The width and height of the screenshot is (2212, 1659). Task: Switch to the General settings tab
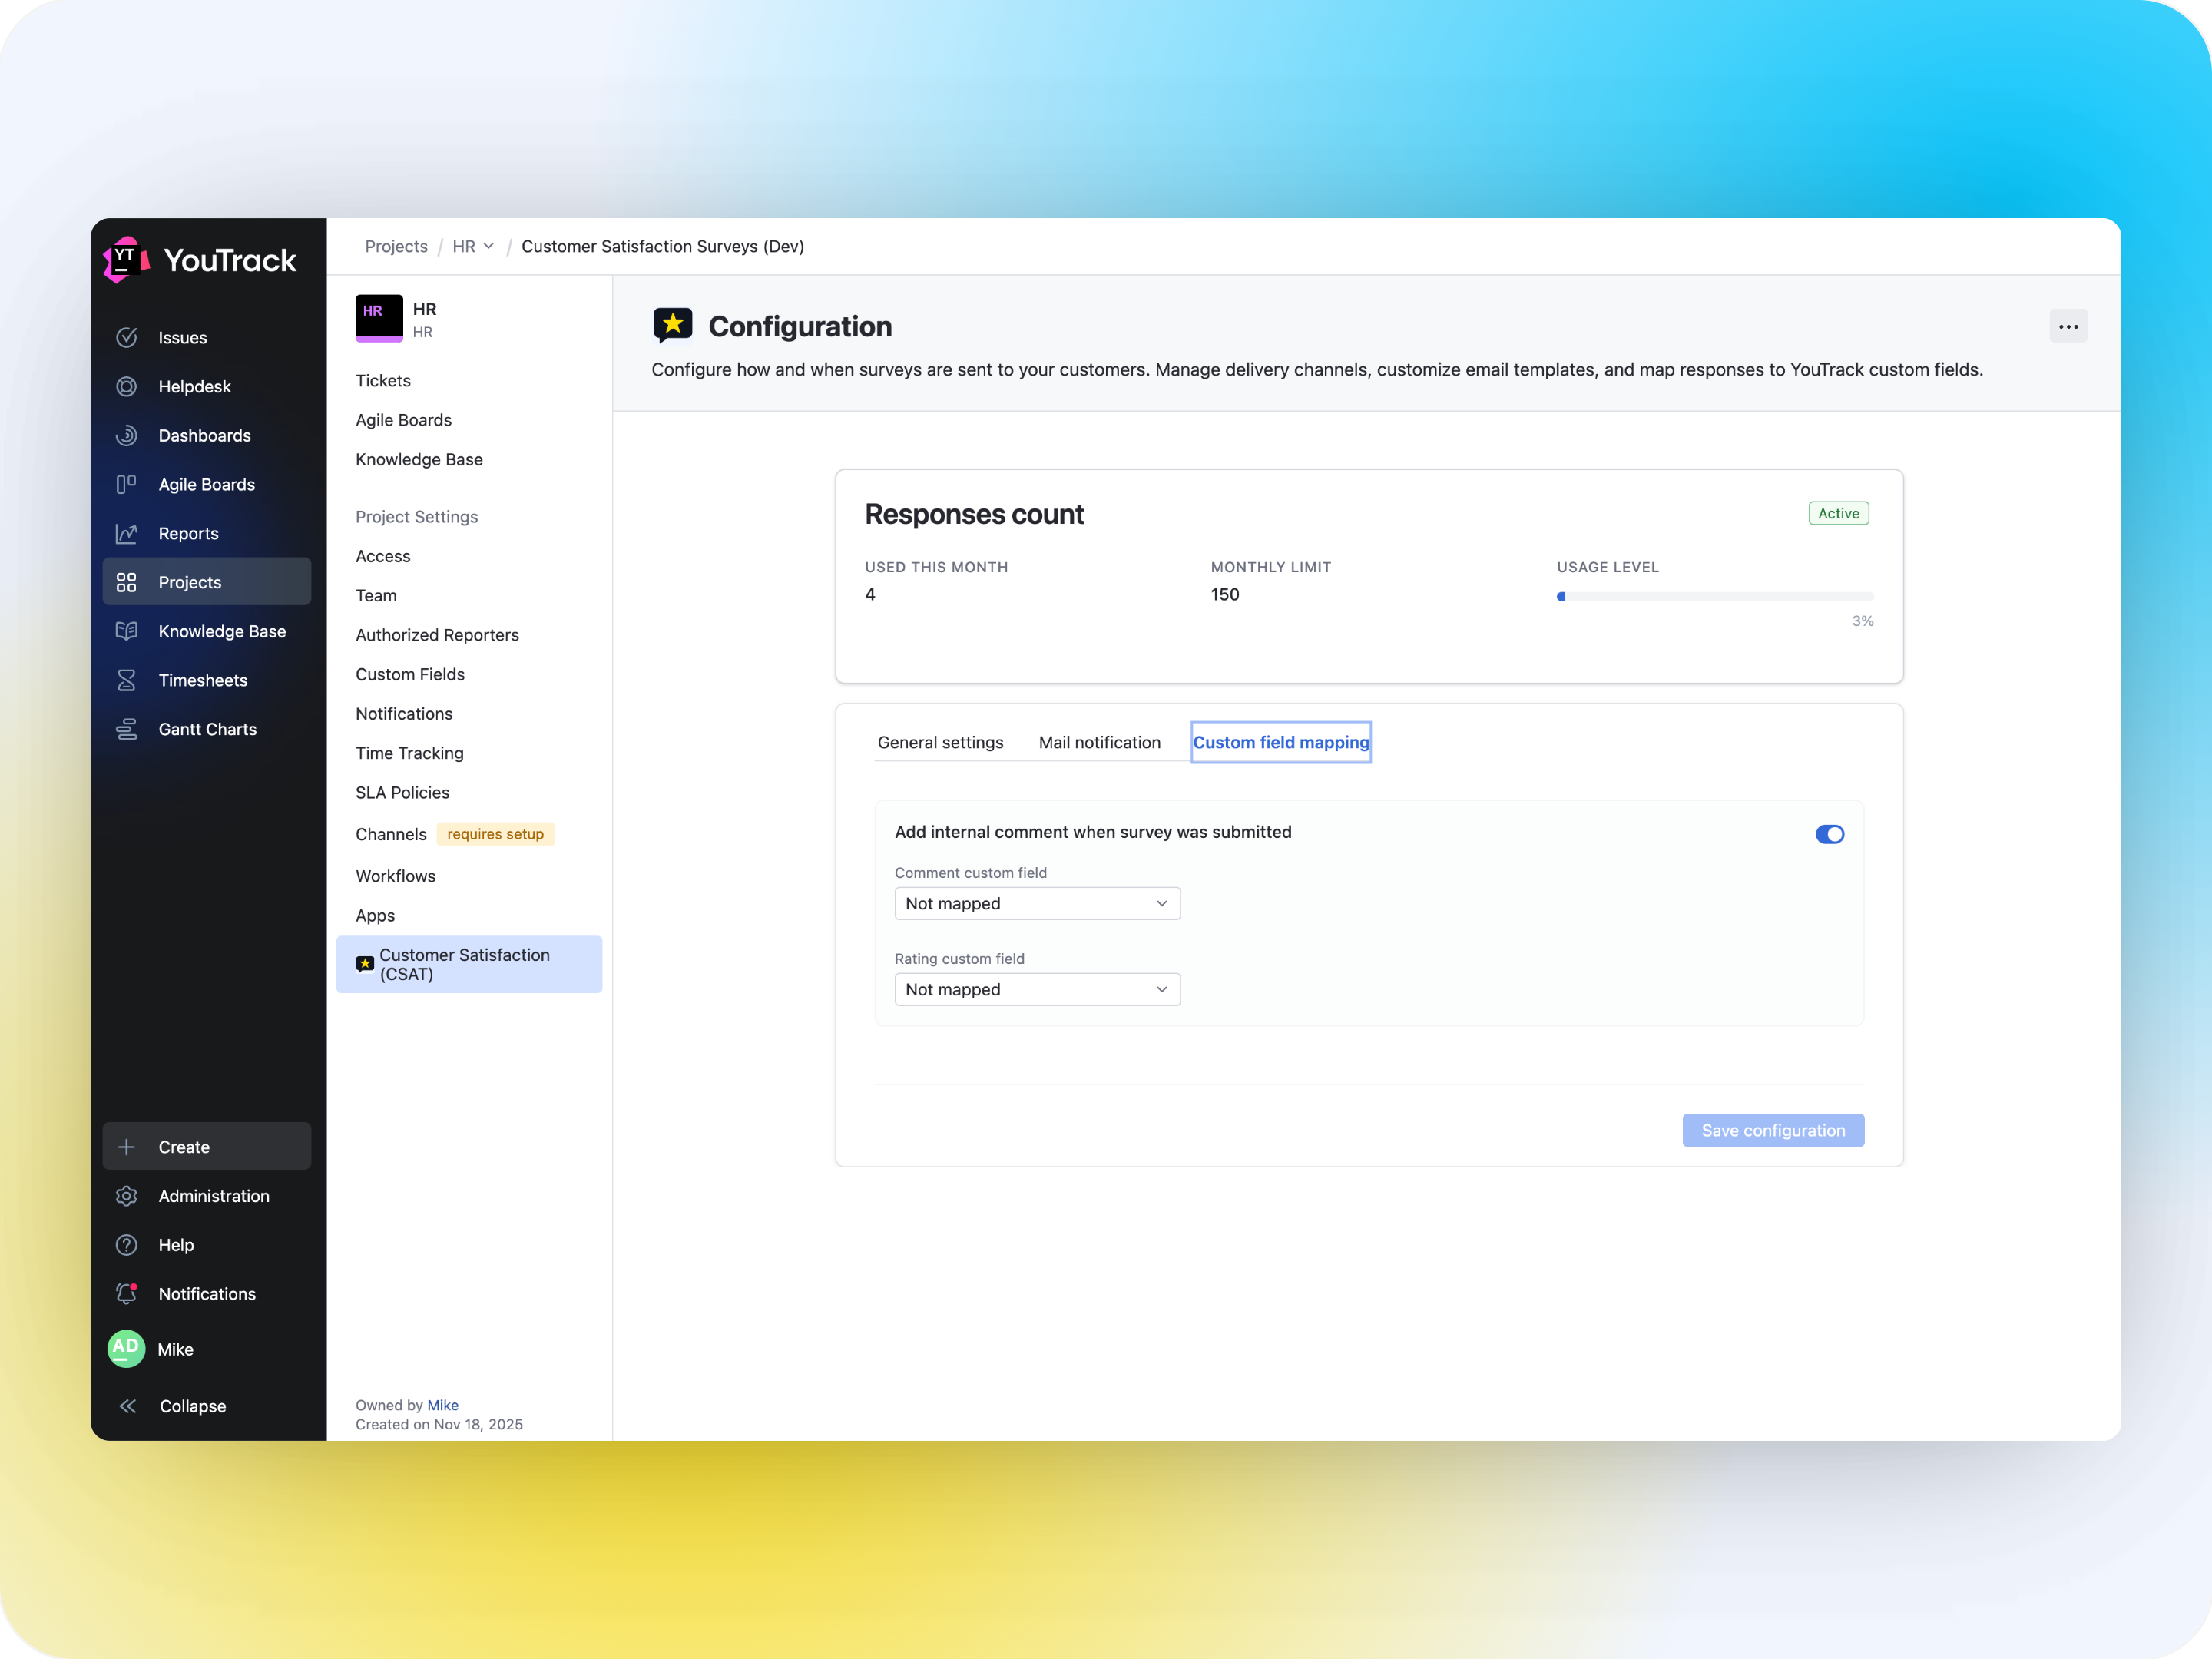click(x=940, y=742)
